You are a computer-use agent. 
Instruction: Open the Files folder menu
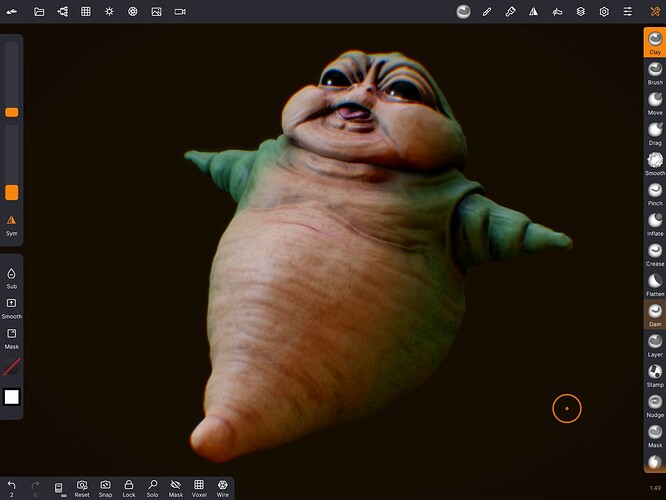point(39,12)
